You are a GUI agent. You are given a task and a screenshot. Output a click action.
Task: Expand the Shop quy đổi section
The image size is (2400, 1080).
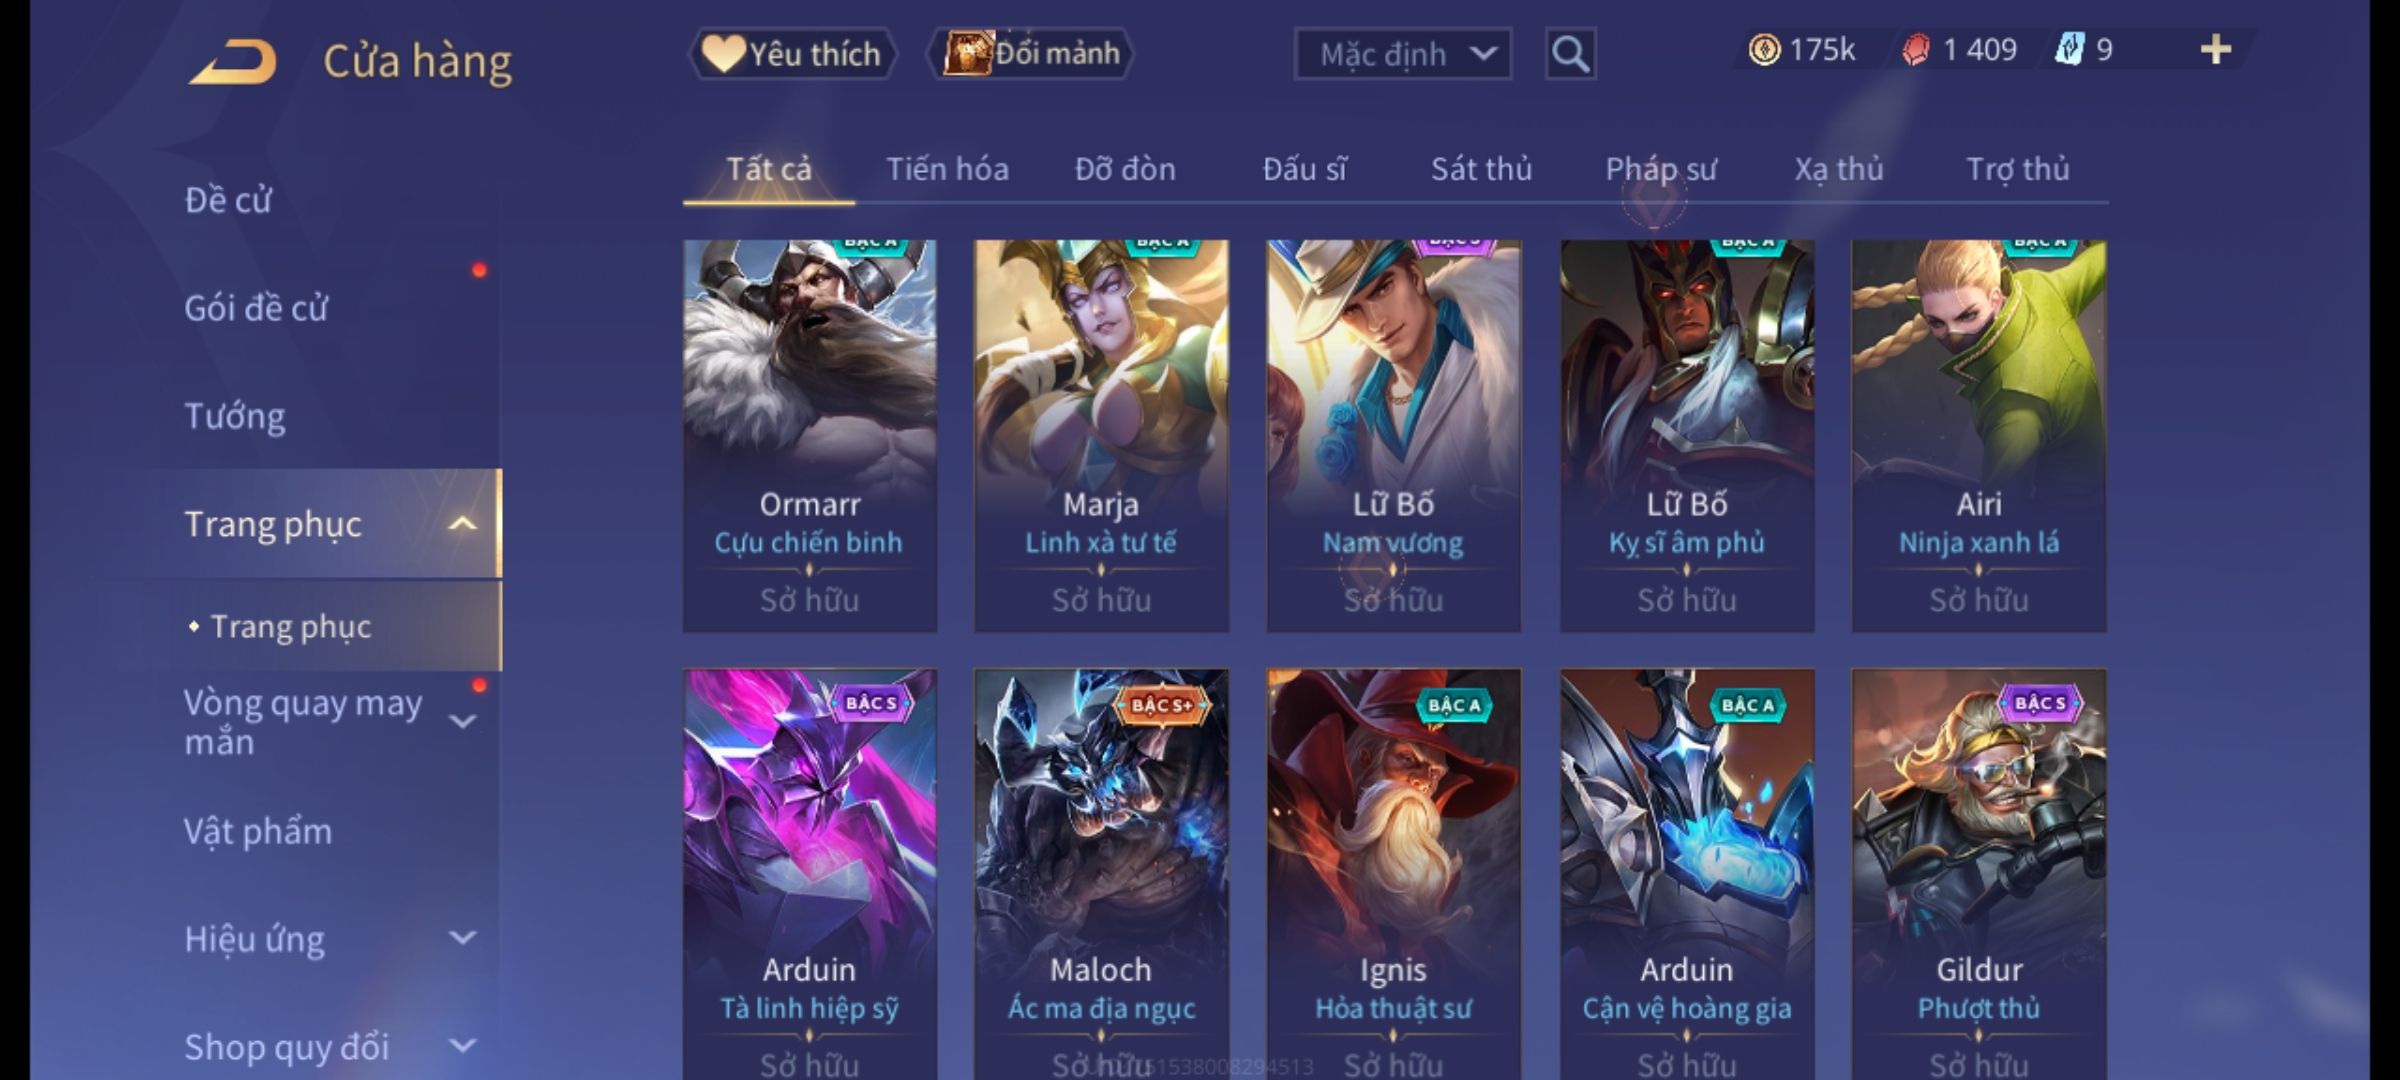462,1046
